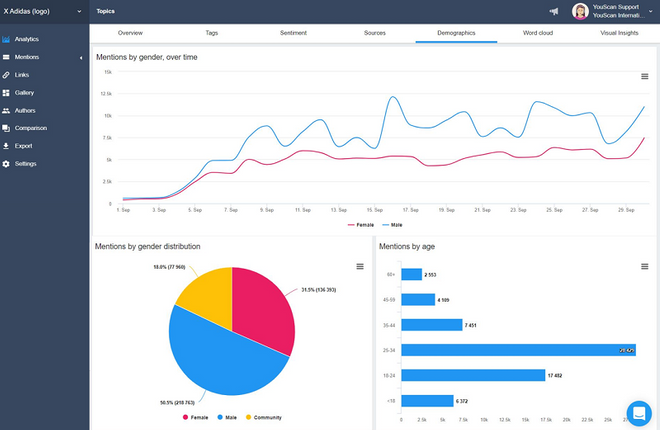Click the Authors people icon
660x430 pixels.
pyautogui.click(x=6, y=111)
